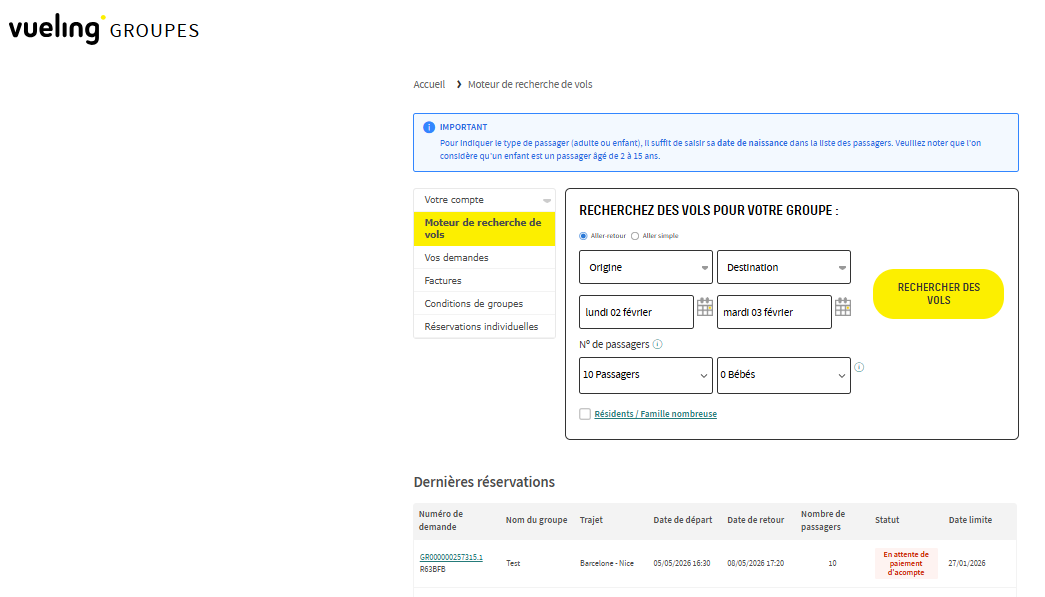Open the Origine dropdown
Screen dimensions: 1045x597
coord(645,267)
